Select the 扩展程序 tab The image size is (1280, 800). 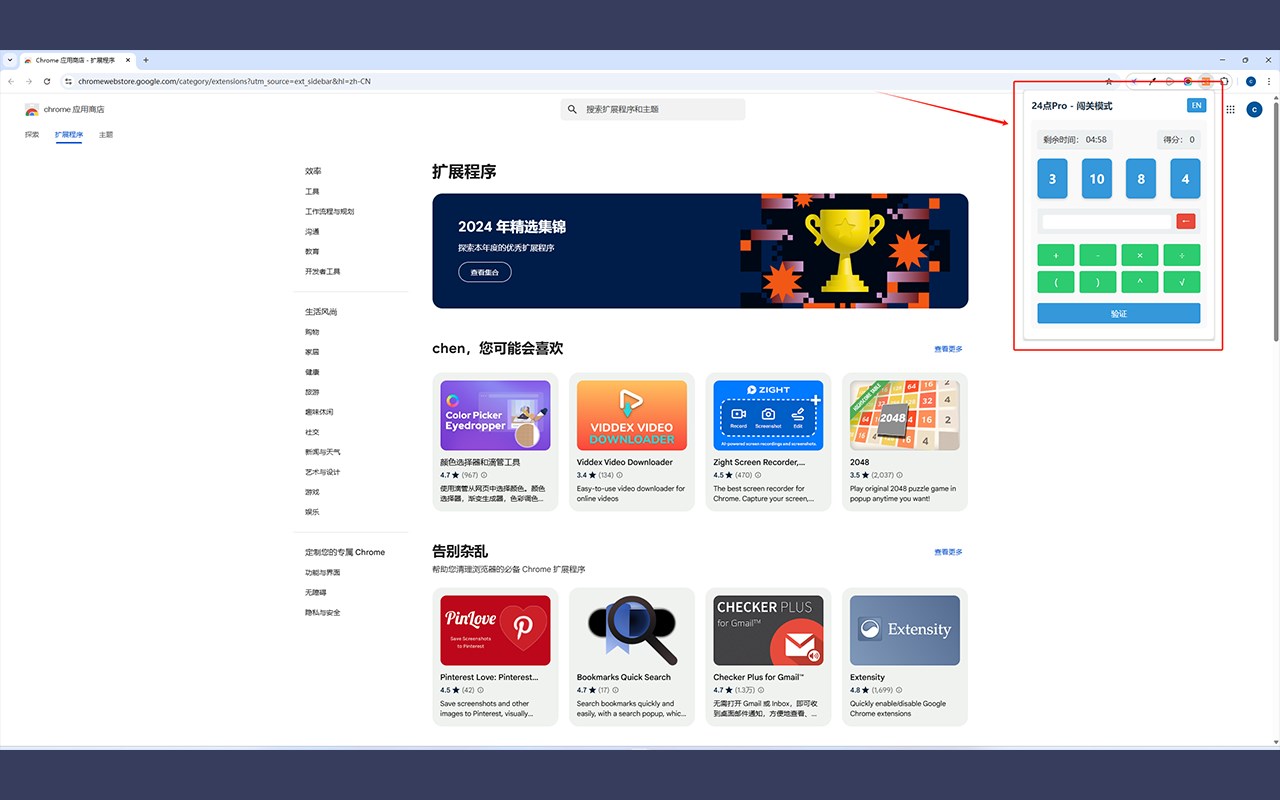click(x=69, y=134)
